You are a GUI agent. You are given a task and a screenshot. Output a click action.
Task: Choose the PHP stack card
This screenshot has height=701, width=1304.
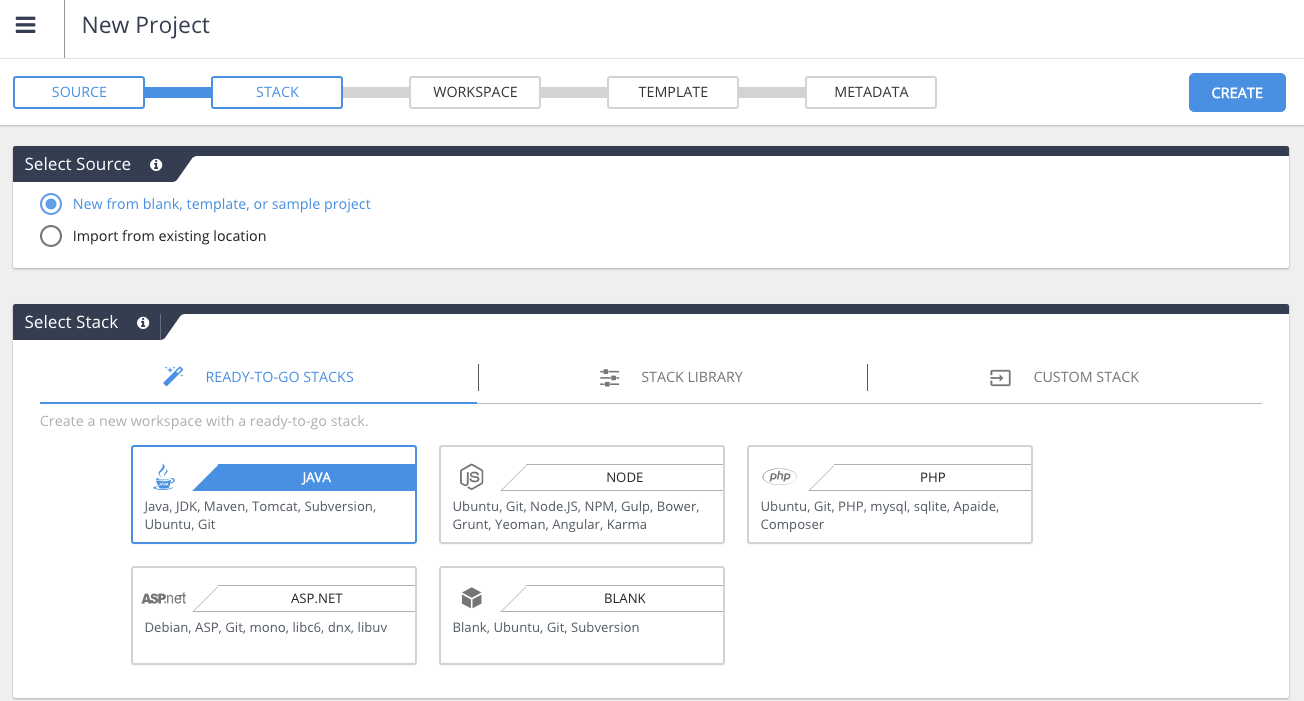(890, 494)
